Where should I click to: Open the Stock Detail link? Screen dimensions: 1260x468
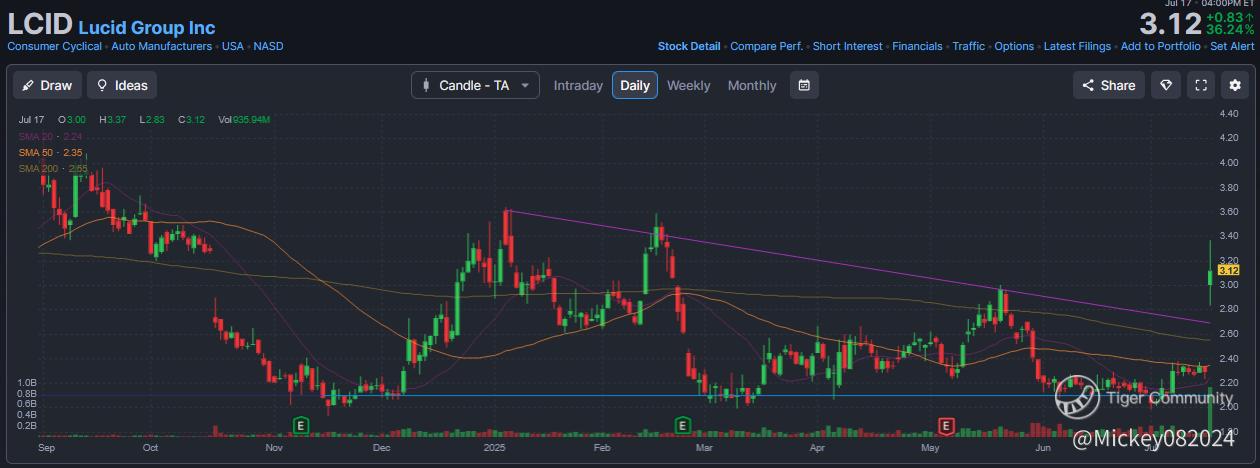[x=689, y=46]
